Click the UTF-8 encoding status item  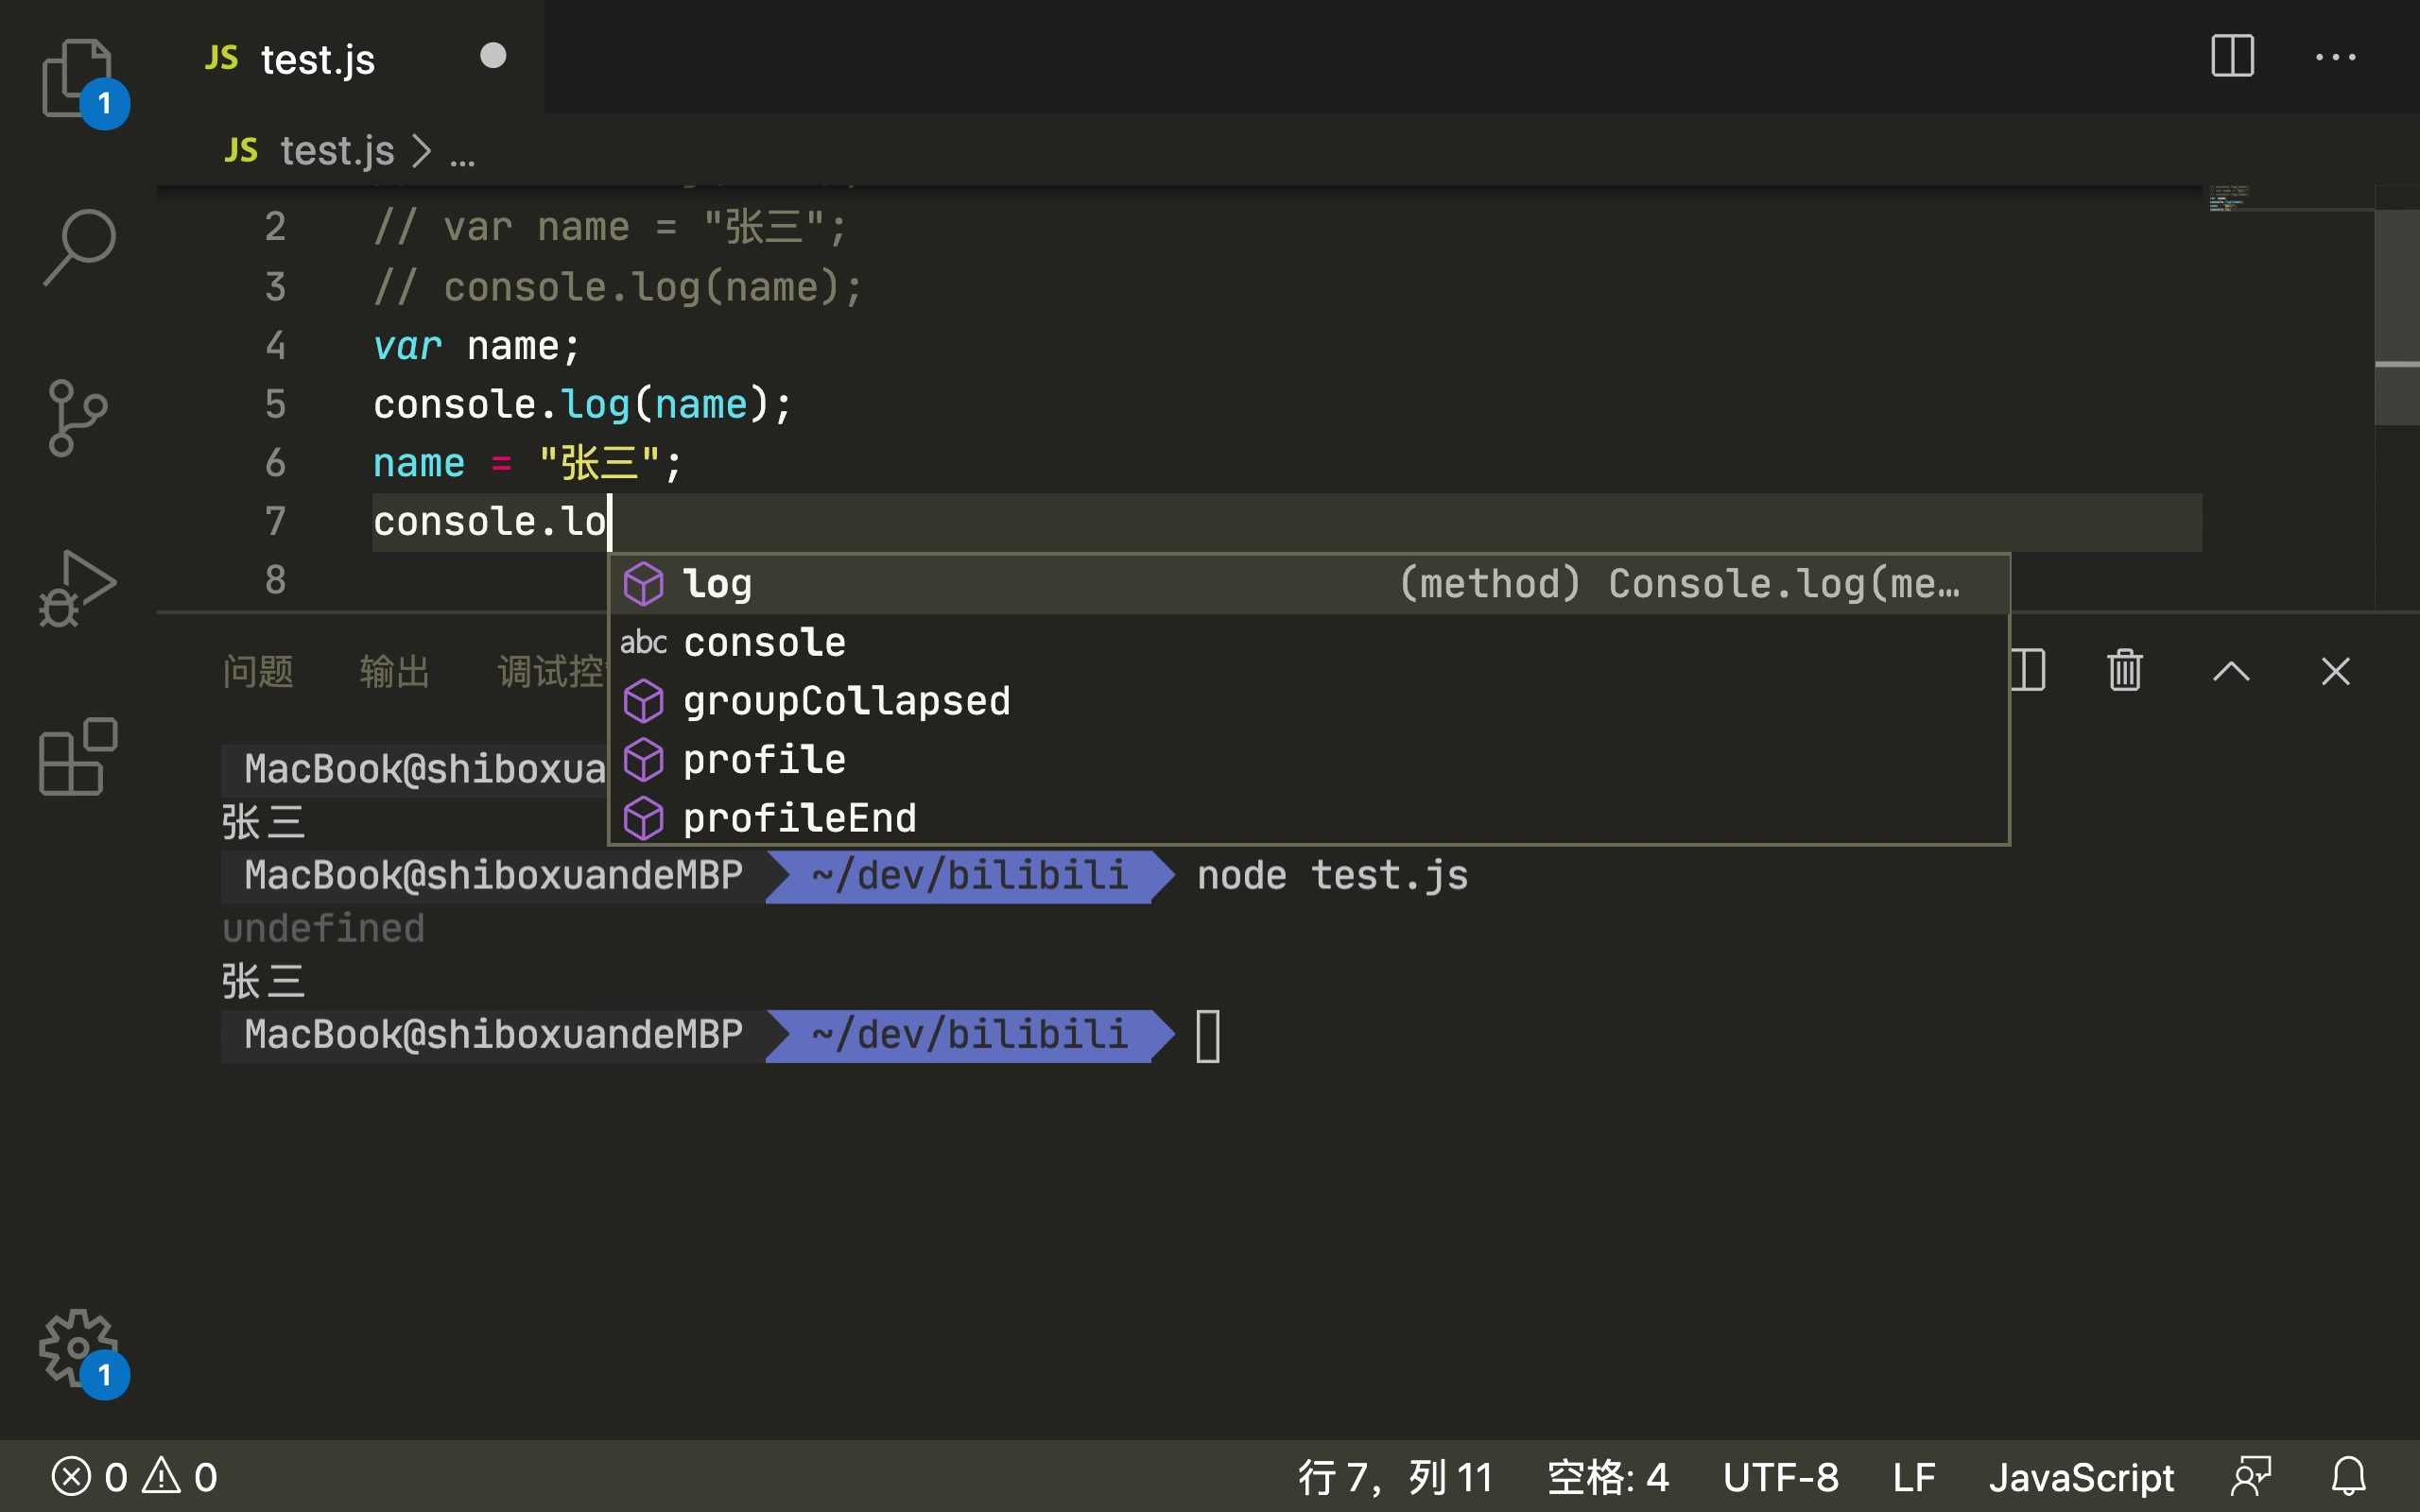pyautogui.click(x=1780, y=1477)
